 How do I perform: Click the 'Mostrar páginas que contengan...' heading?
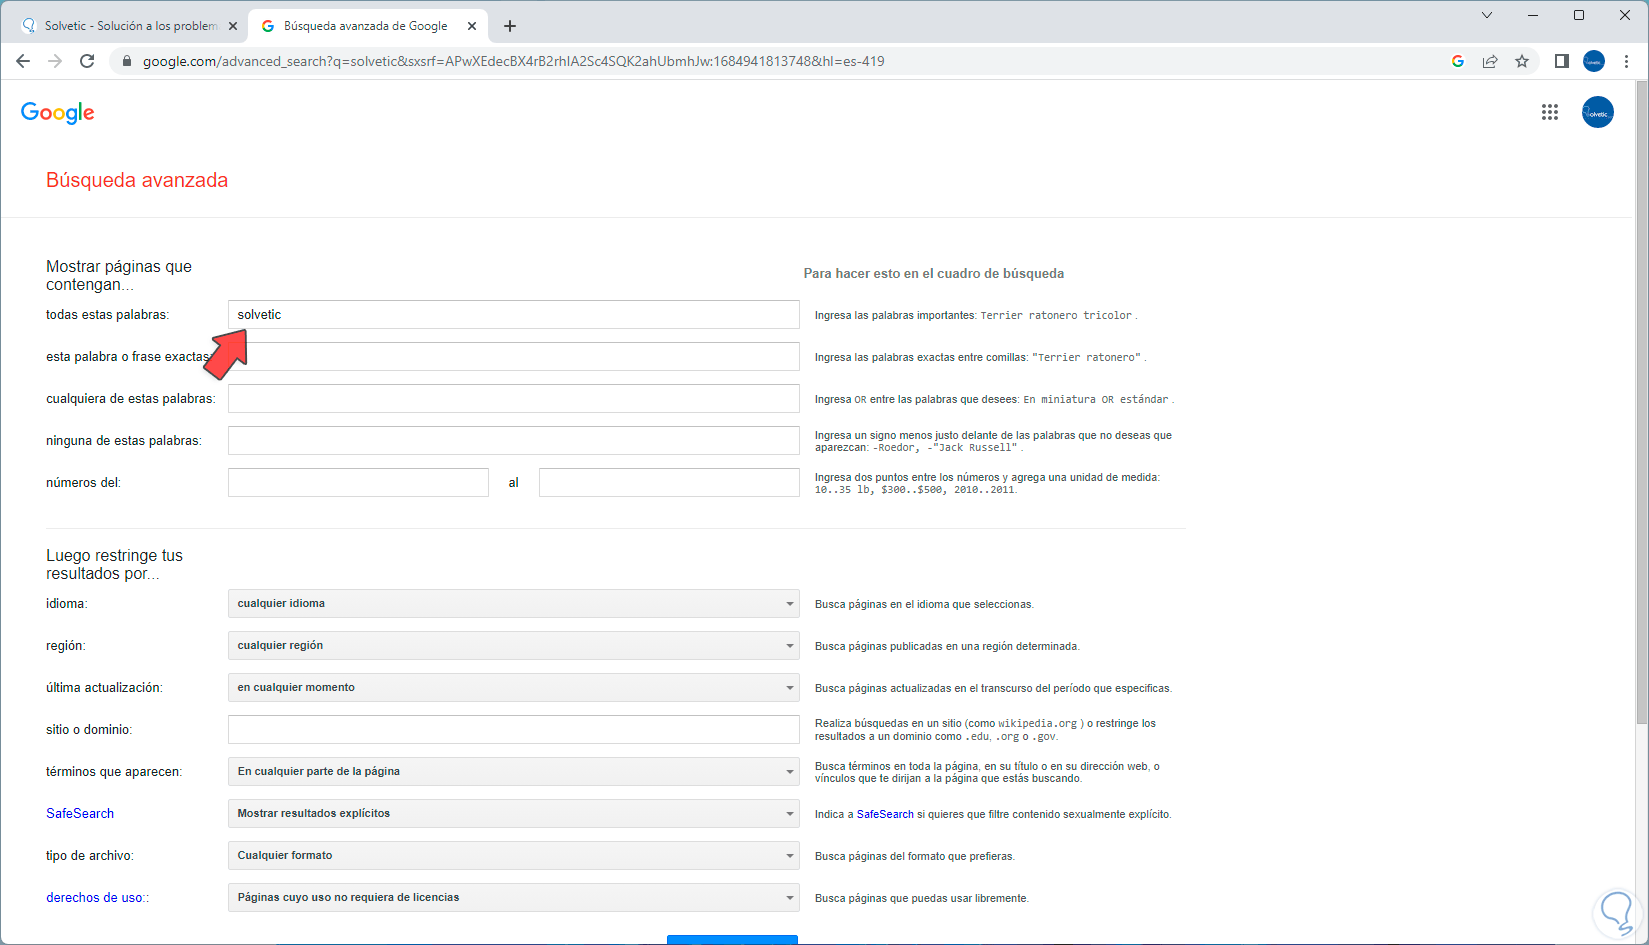[x=119, y=275]
